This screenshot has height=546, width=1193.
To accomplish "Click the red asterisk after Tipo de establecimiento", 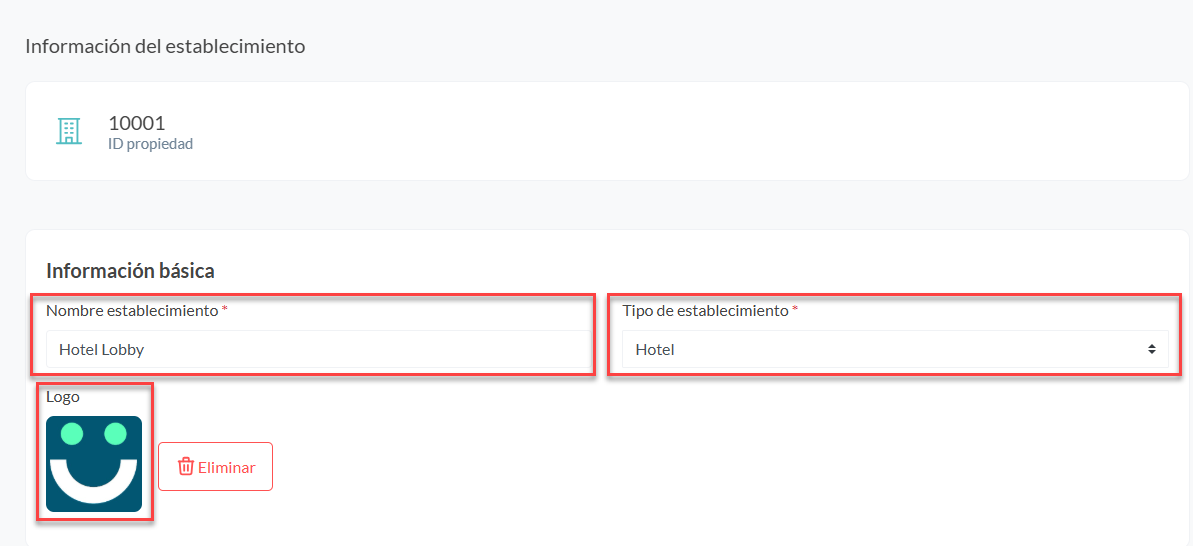I will pyautogui.click(x=795, y=310).
